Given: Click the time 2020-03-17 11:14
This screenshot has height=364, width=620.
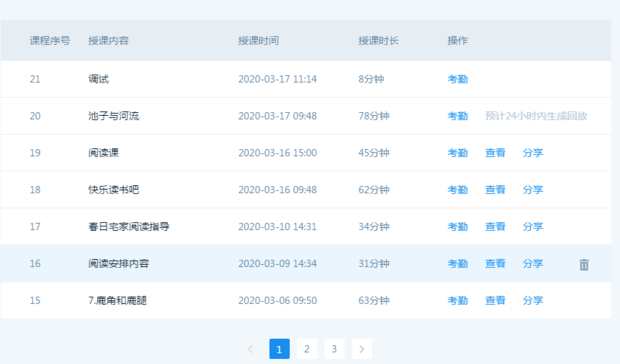Looking at the screenshot, I should (x=277, y=79).
